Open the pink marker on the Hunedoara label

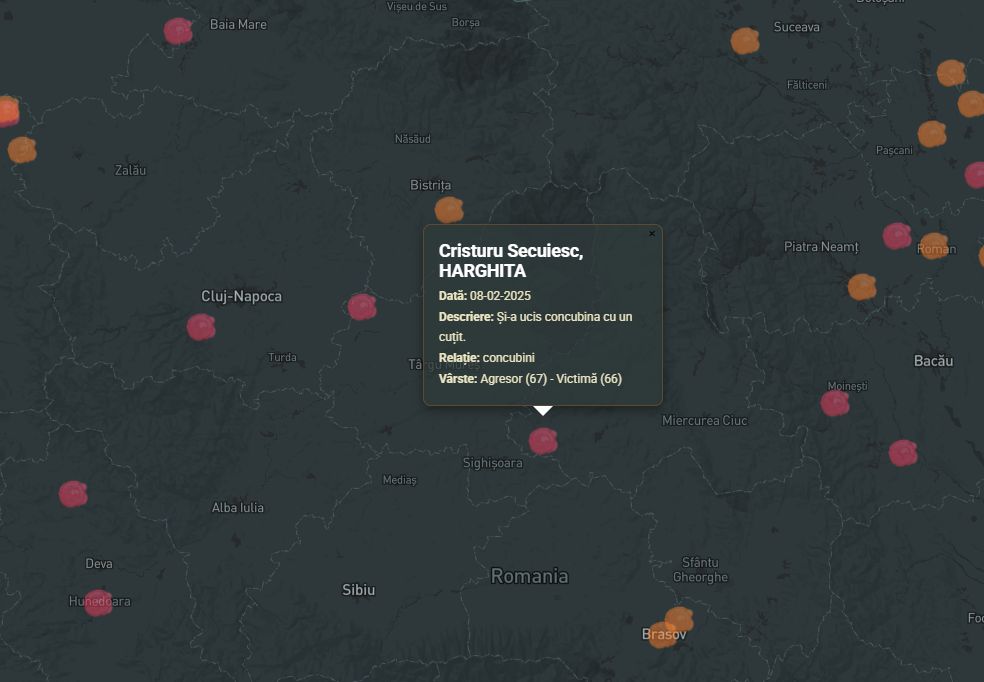(x=98, y=603)
